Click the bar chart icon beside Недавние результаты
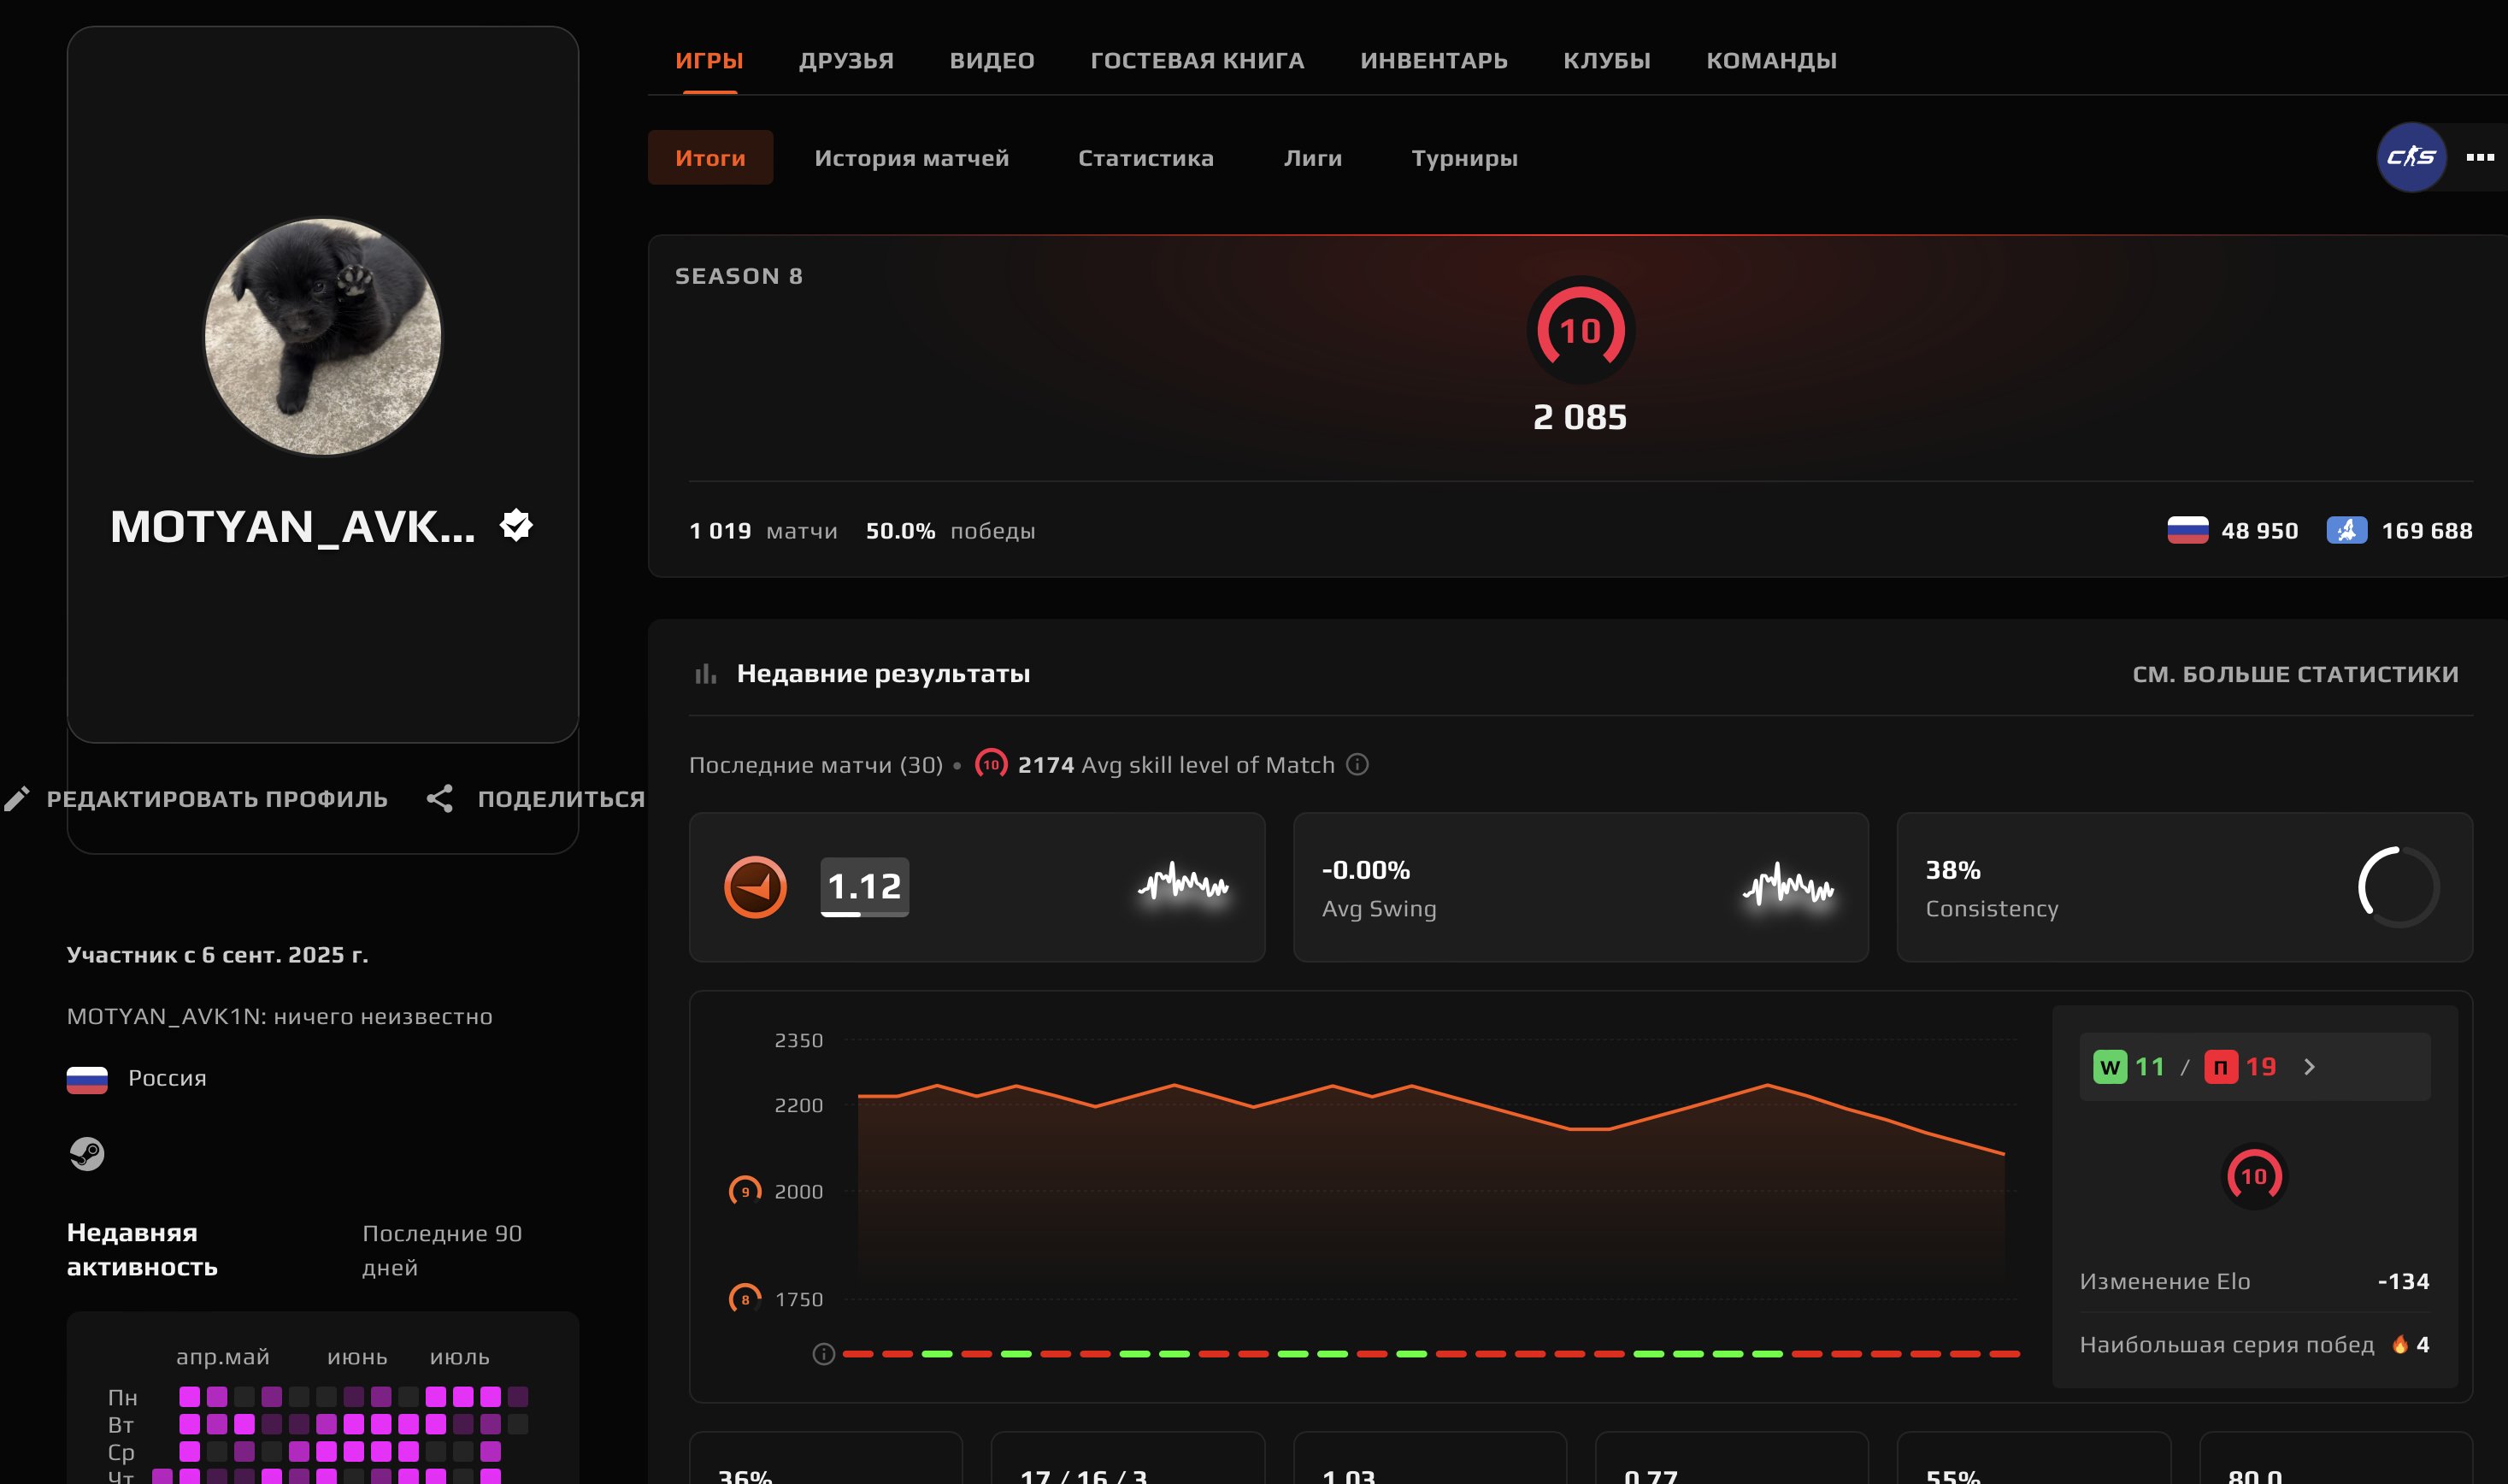The width and height of the screenshot is (2508, 1484). [705, 674]
